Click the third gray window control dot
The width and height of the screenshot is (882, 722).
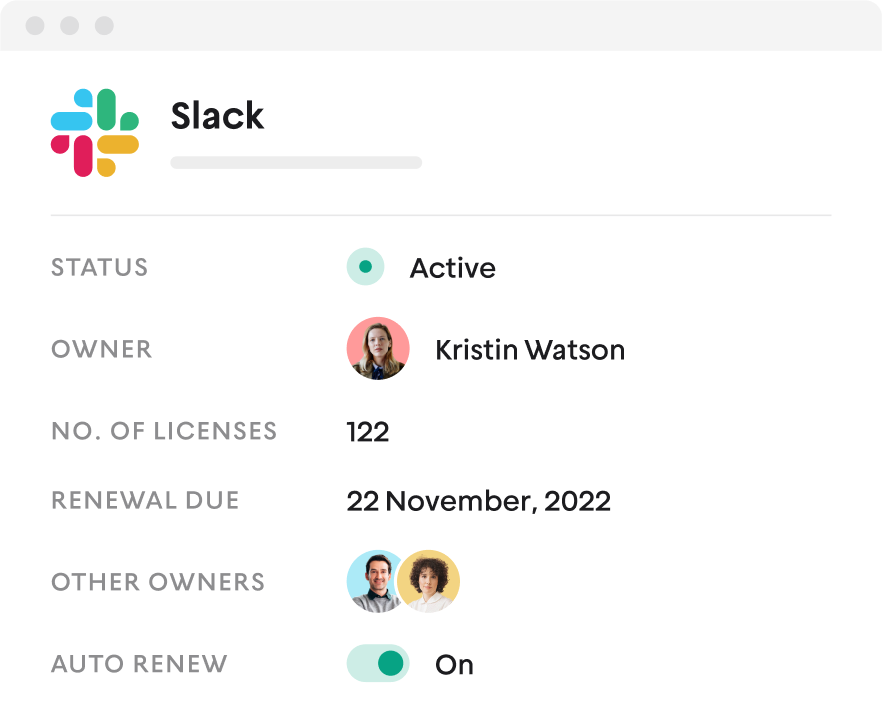pyautogui.click(x=104, y=25)
